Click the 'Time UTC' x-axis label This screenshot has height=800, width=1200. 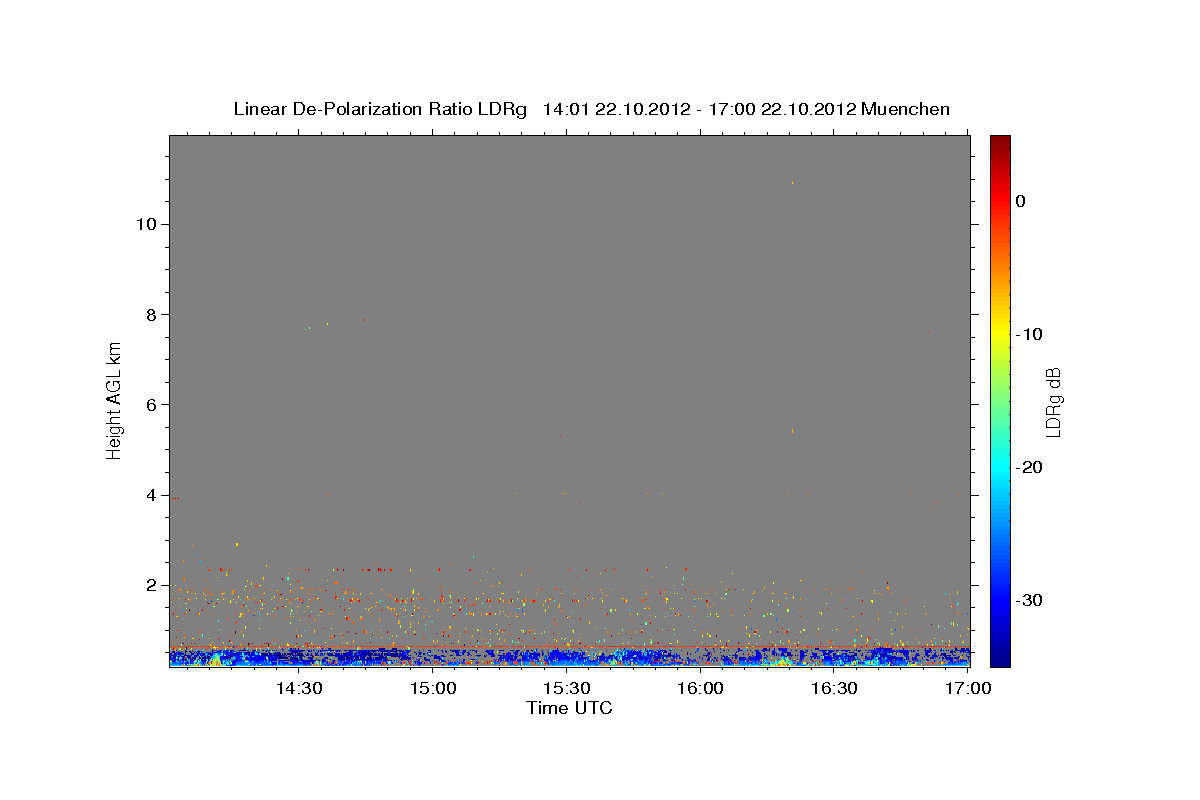click(x=569, y=709)
